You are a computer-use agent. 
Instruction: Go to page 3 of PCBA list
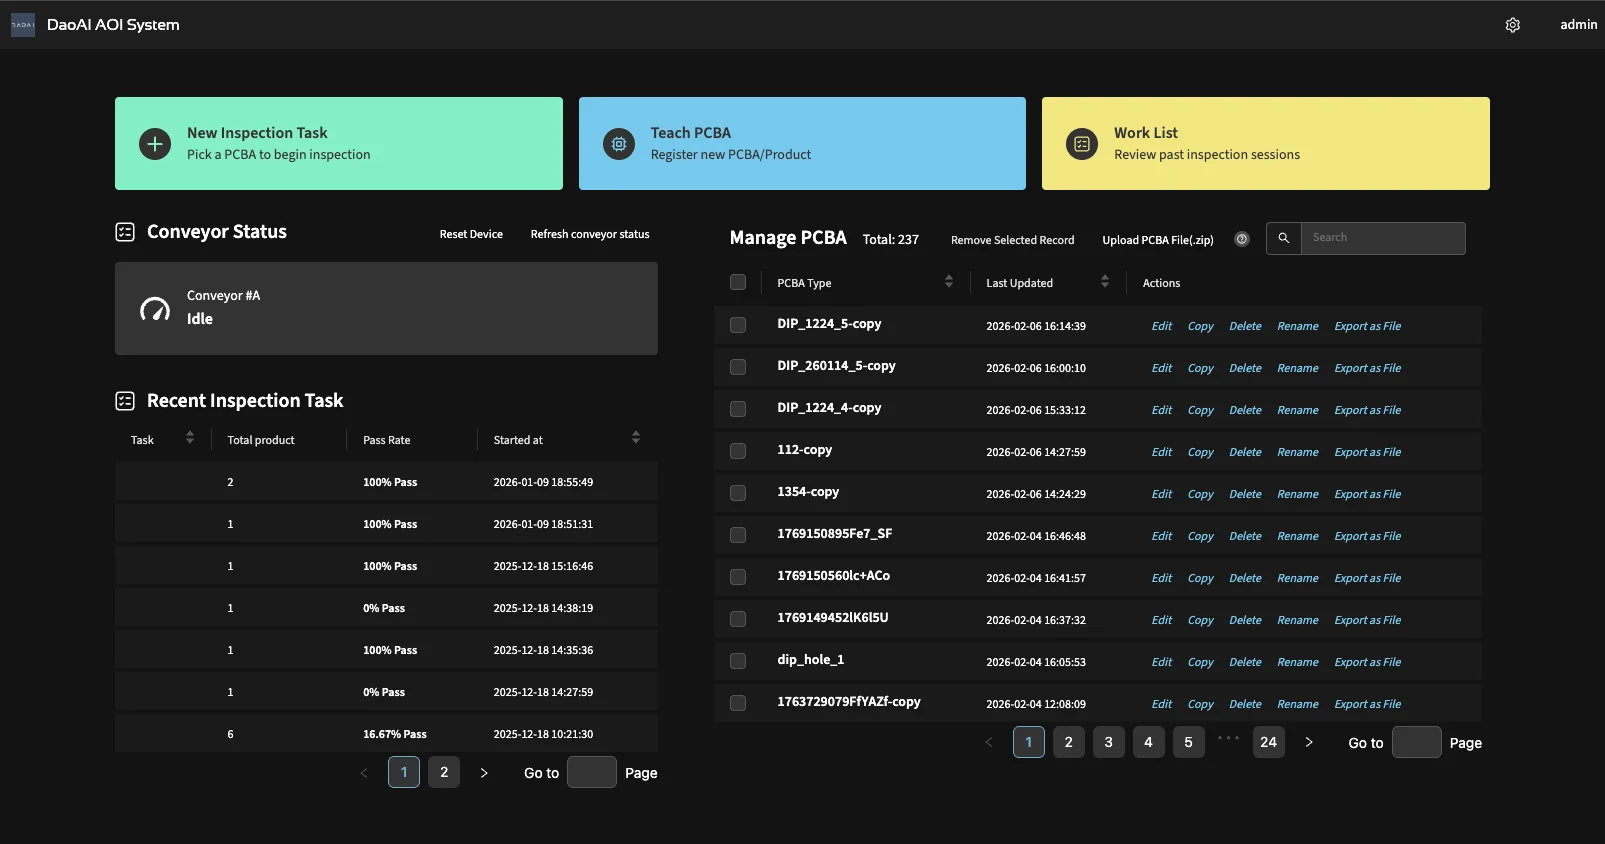(x=1108, y=742)
